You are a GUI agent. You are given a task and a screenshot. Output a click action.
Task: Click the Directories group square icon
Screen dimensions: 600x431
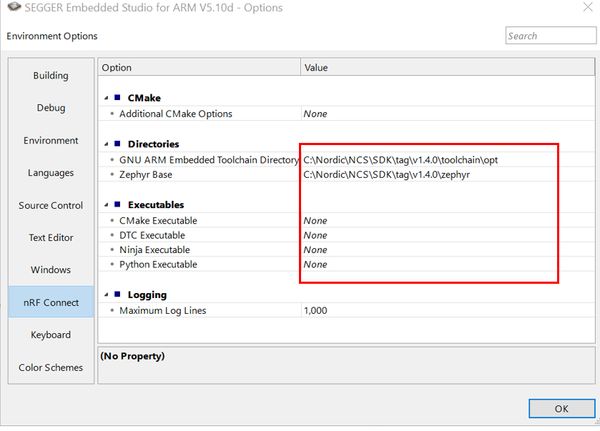point(117,144)
